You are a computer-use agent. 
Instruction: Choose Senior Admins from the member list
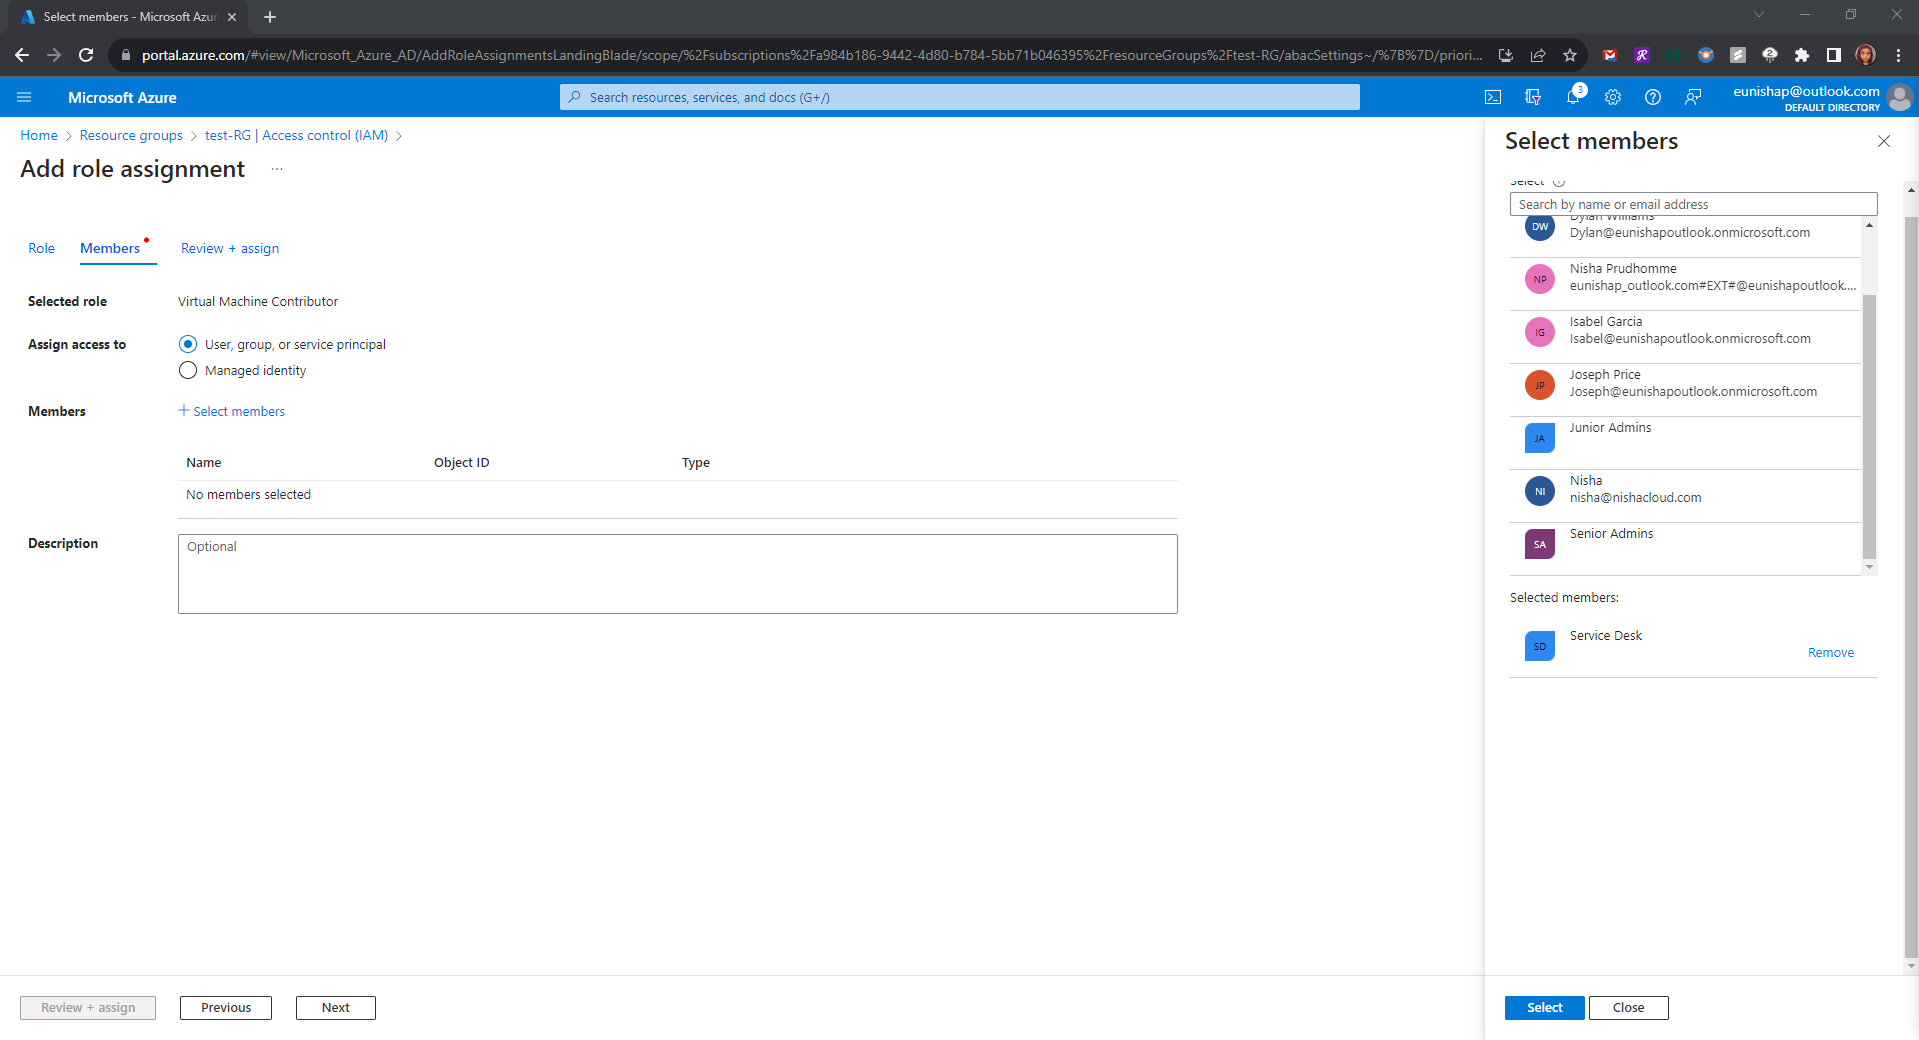click(1611, 534)
